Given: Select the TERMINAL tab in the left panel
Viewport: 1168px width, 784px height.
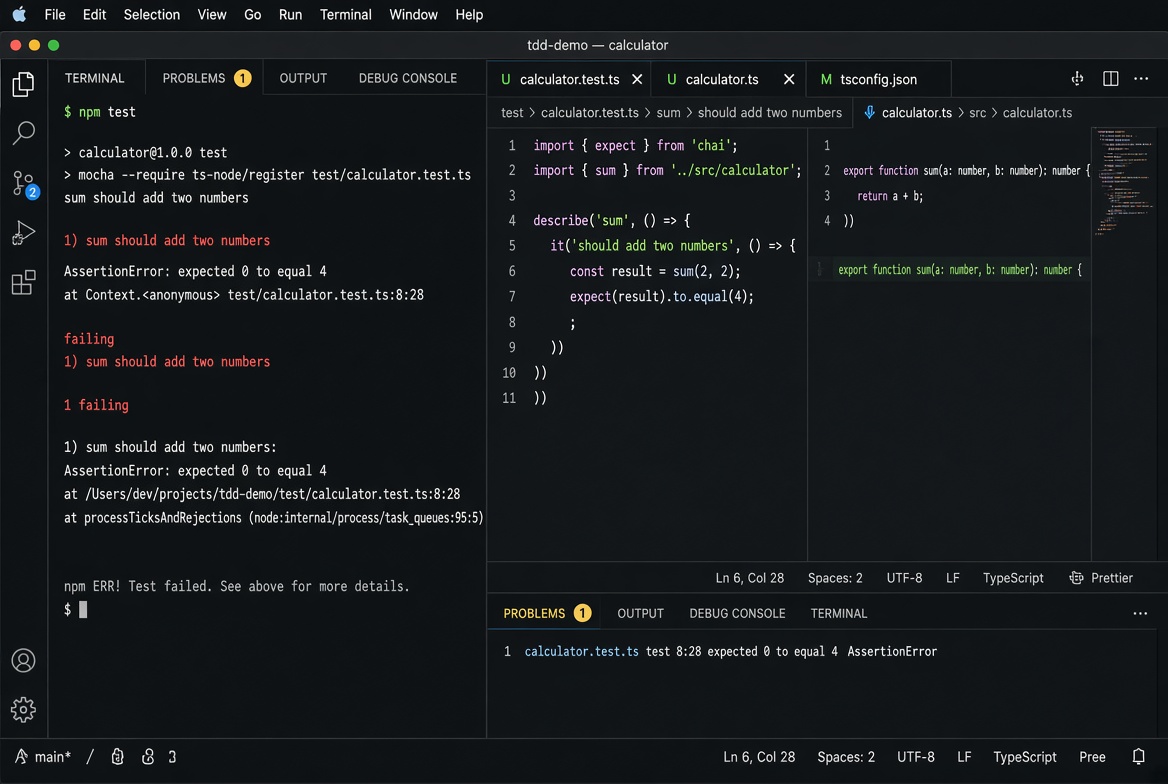Looking at the screenshot, I should [95, 78].
